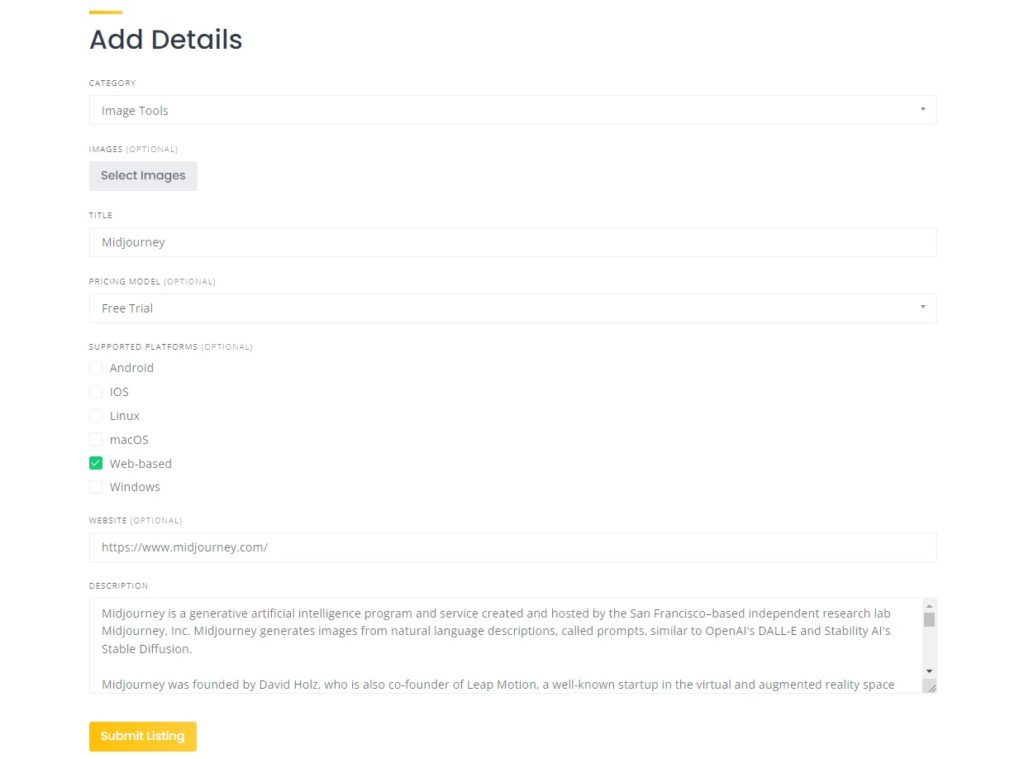This screenshot has height=759, width=1024.
Task: Click the Title field containing Midjourney
Action: coord(512,242)
